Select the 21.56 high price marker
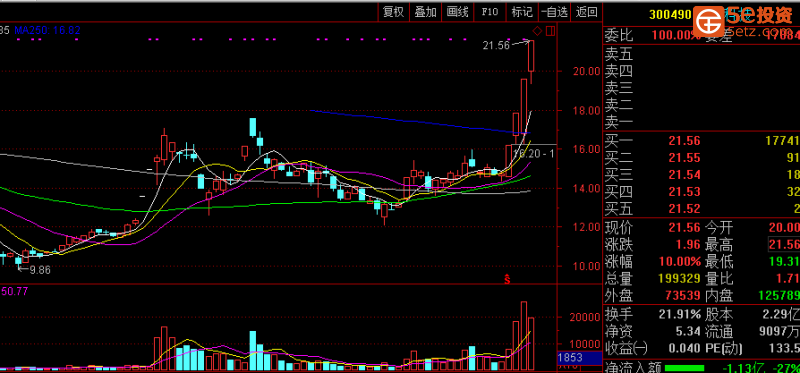Image resolution: width=800 pixels, height=373 pixels. click(x=496, y=45)
